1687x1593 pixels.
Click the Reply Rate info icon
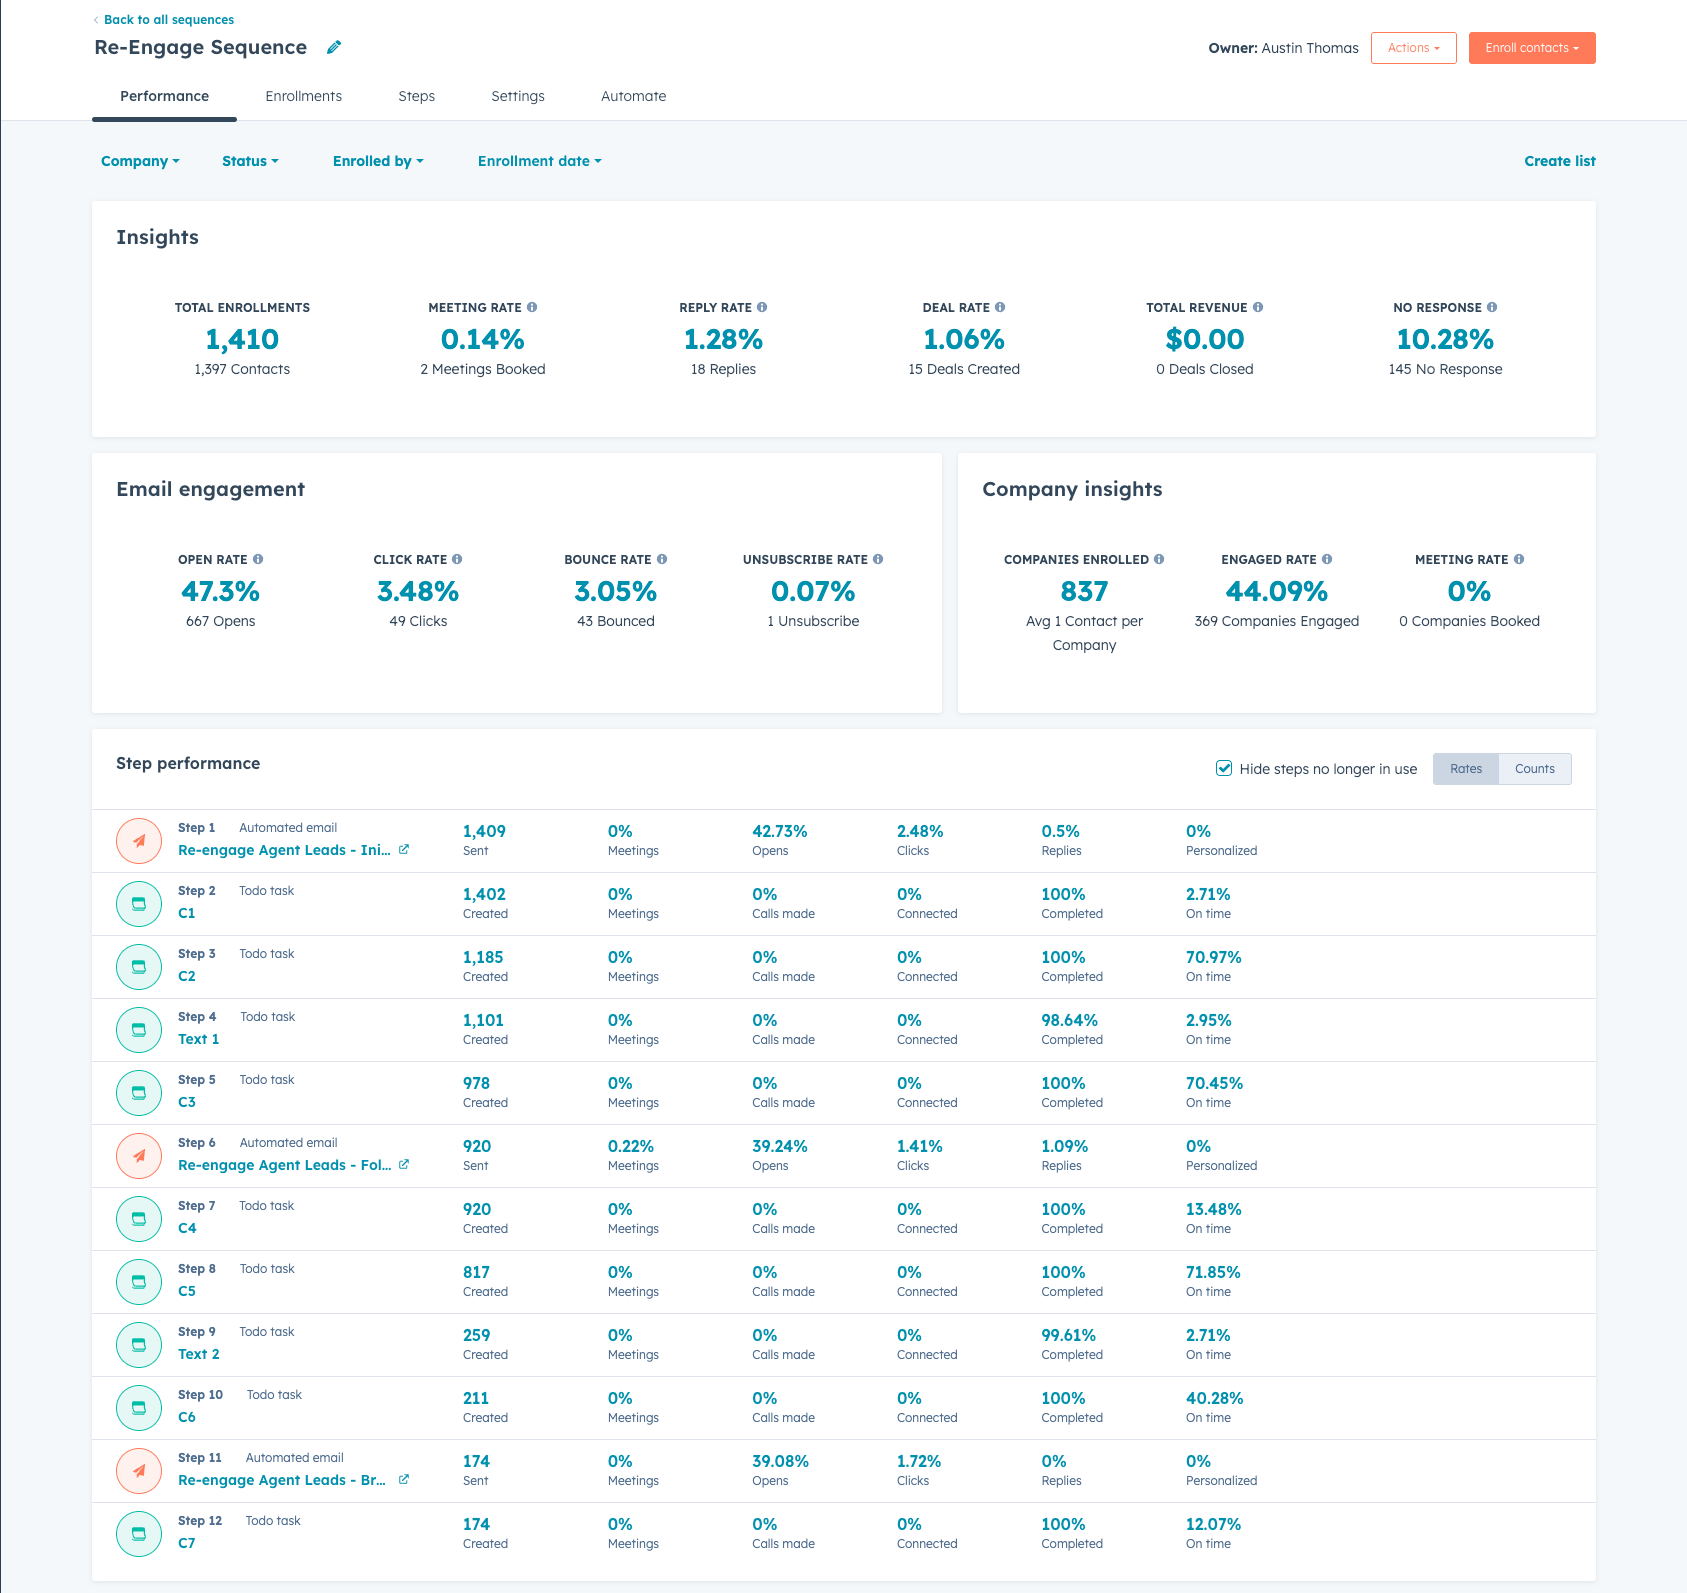(762, 307)
